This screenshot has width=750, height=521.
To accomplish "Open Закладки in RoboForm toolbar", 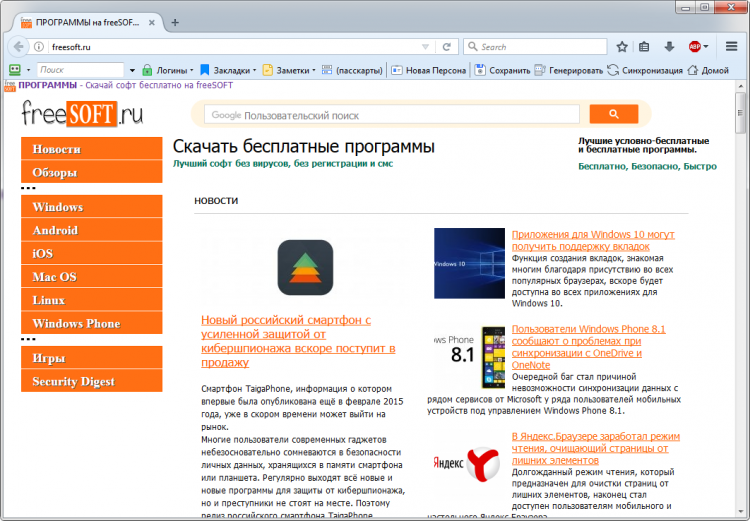I will (x=228, y=70).
